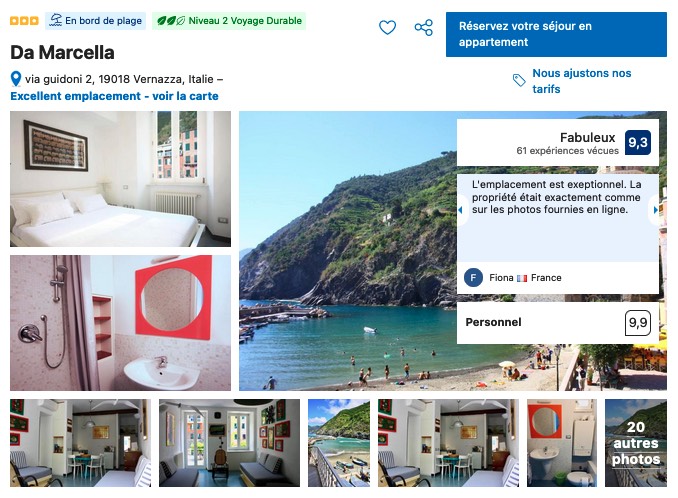Open Excellent emplacement - voir la carte link
Screen dimensions: 678x498
[115, 96]
